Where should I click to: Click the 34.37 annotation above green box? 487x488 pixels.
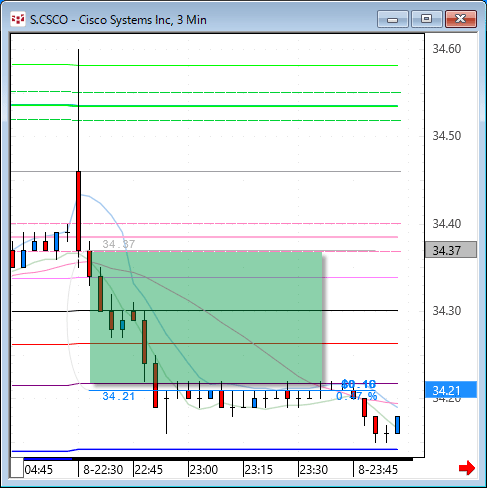(119, 244)
